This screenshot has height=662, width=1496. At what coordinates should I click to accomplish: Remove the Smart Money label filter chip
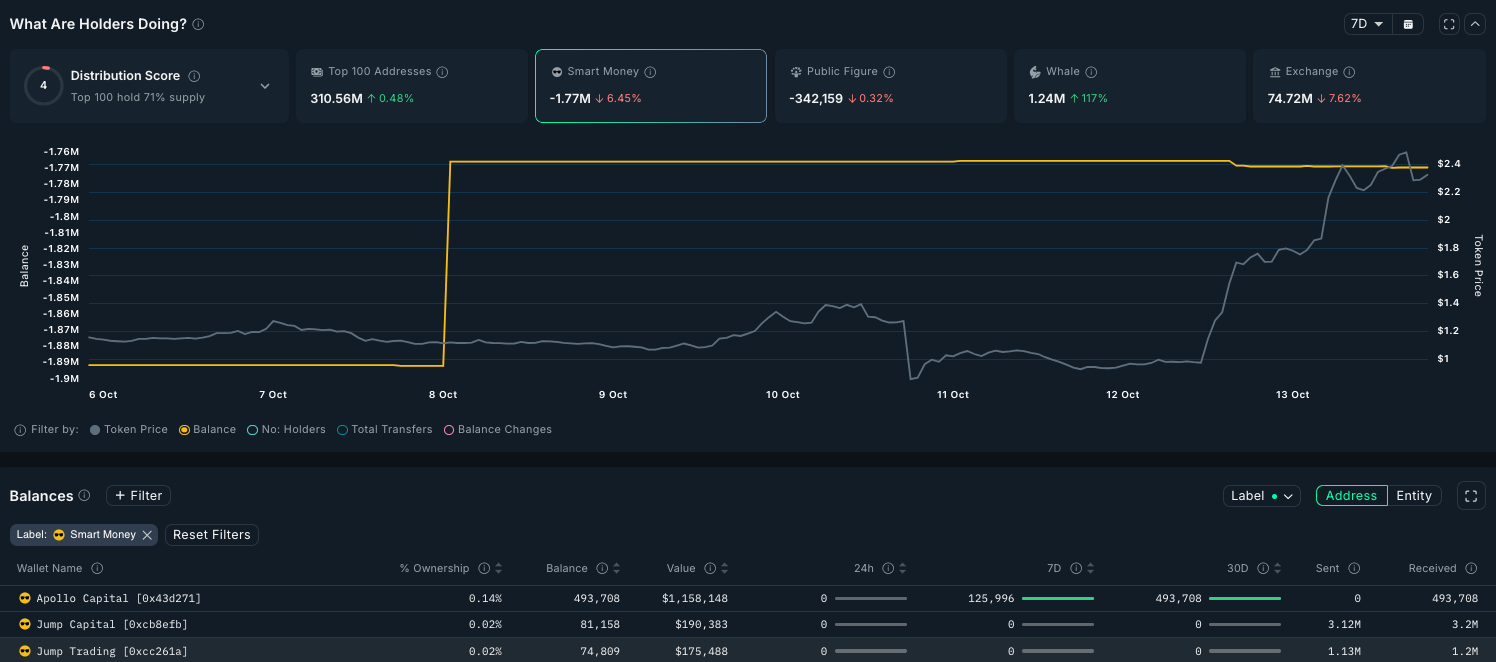click(147, 535)
